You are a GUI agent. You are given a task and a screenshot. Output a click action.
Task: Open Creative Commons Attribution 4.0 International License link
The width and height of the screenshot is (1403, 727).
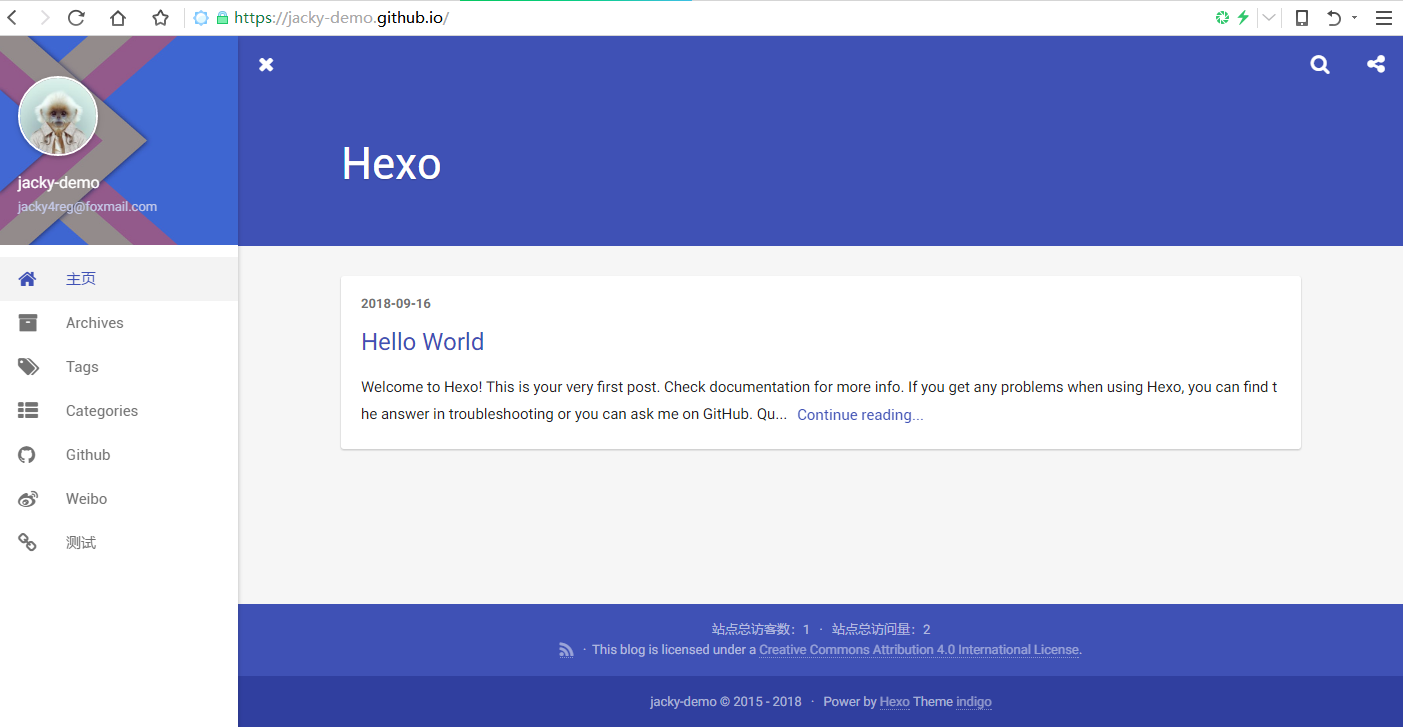[919, 650]
